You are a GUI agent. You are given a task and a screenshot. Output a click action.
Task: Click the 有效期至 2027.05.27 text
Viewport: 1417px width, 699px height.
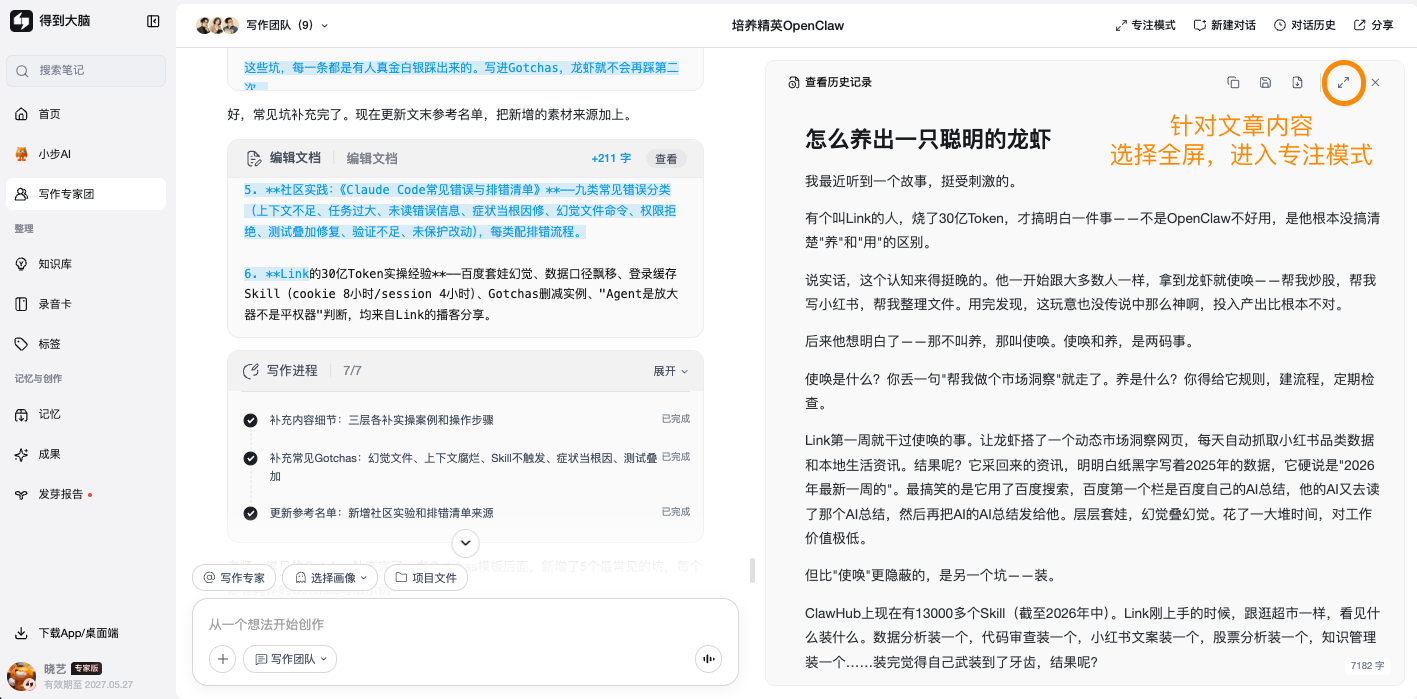pos(88,685)
